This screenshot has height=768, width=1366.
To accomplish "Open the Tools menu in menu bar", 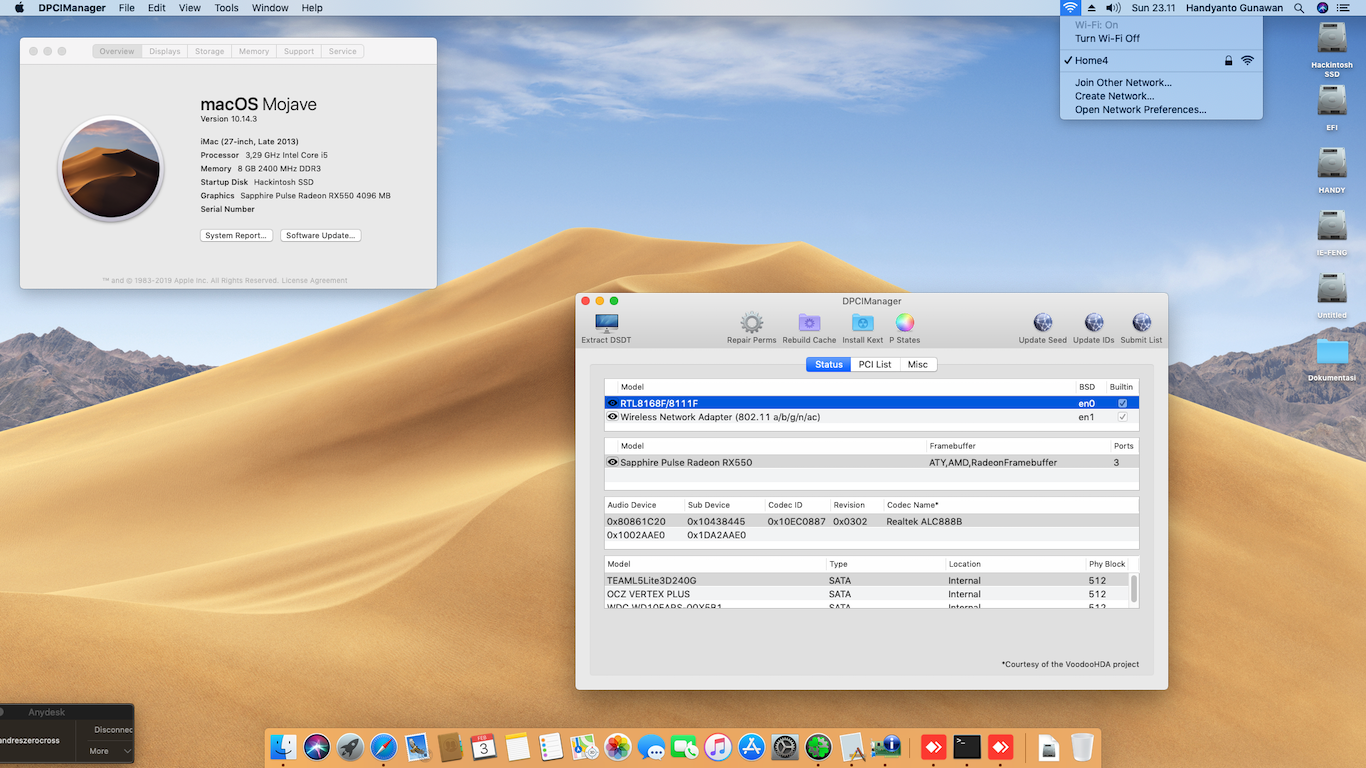I will pos(227,8).
